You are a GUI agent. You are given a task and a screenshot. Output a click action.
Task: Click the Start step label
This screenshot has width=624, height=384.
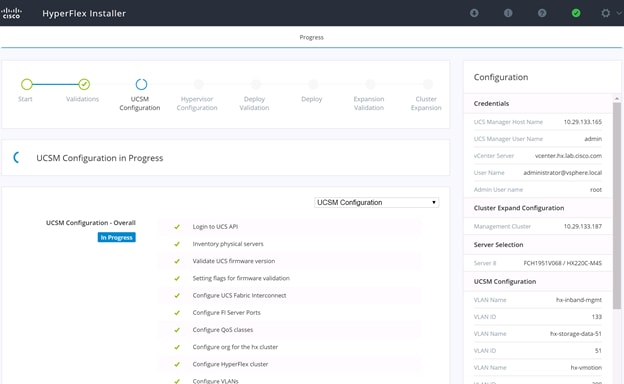(25, 99)
